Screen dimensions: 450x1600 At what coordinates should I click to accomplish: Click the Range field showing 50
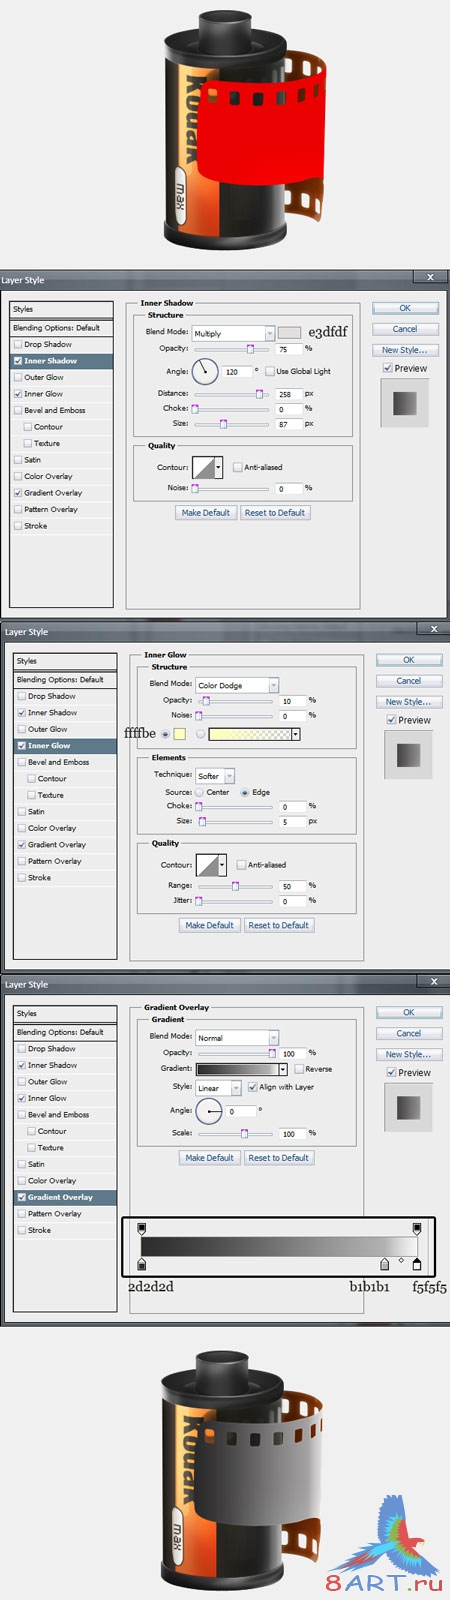coord(292,886)
